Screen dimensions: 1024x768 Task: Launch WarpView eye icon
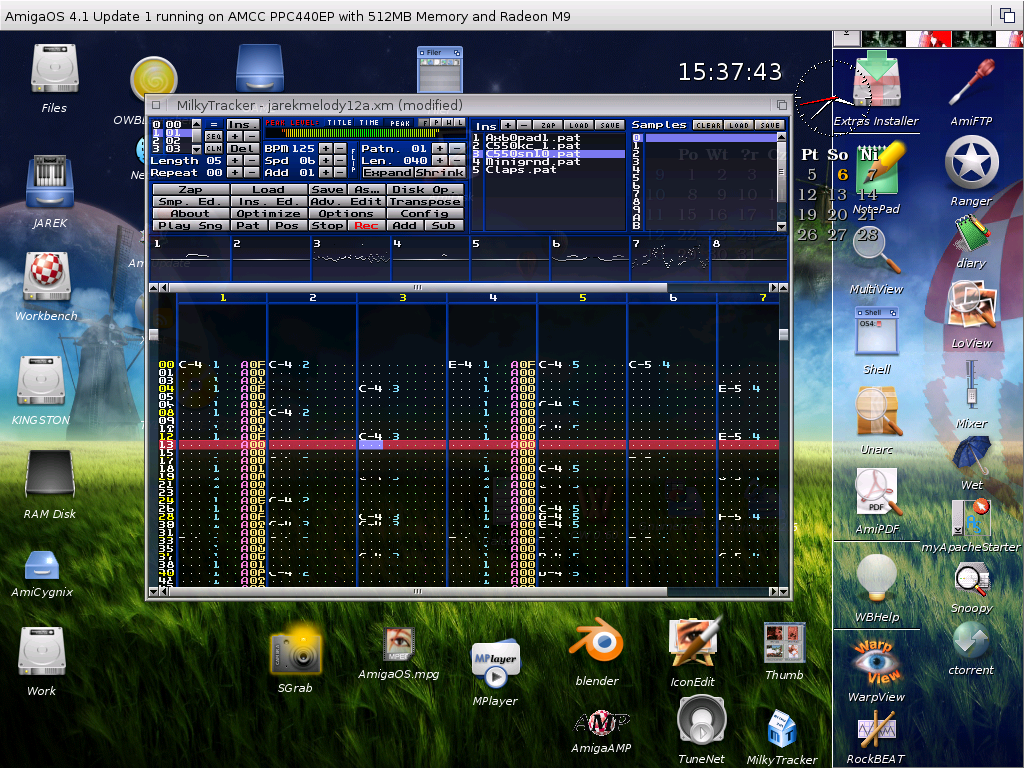(x=876, y=661)
